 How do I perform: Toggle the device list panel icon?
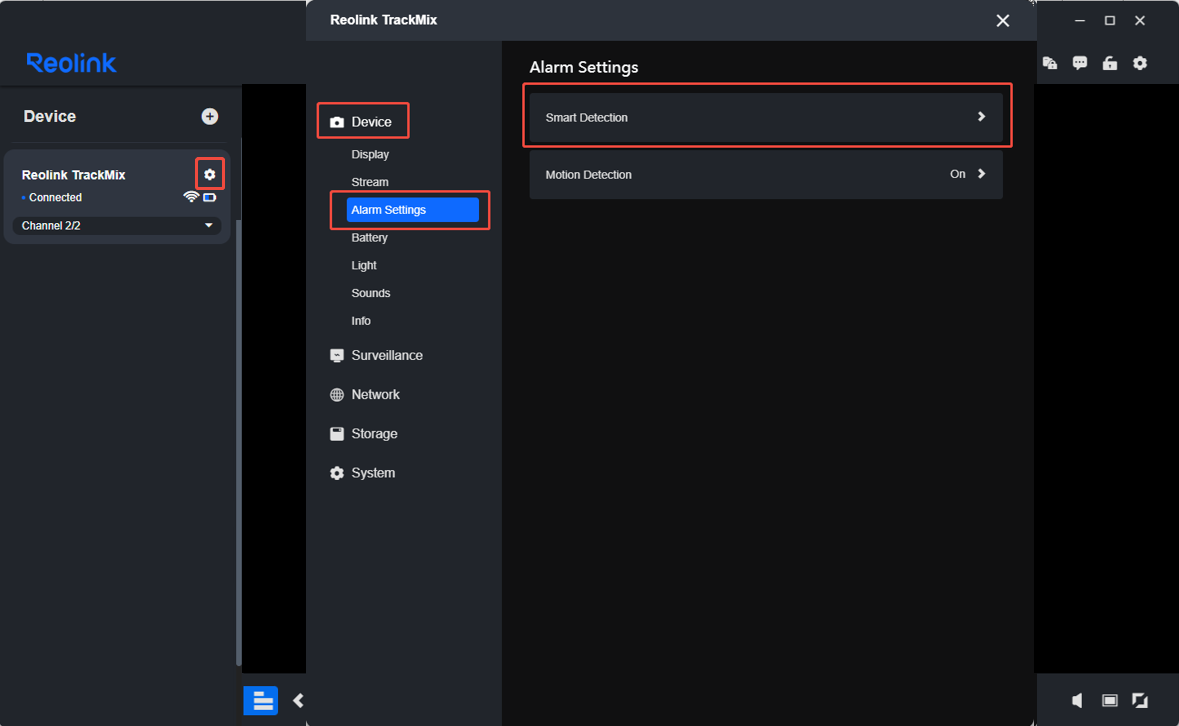pyautogui.click(x=261, y=700)
